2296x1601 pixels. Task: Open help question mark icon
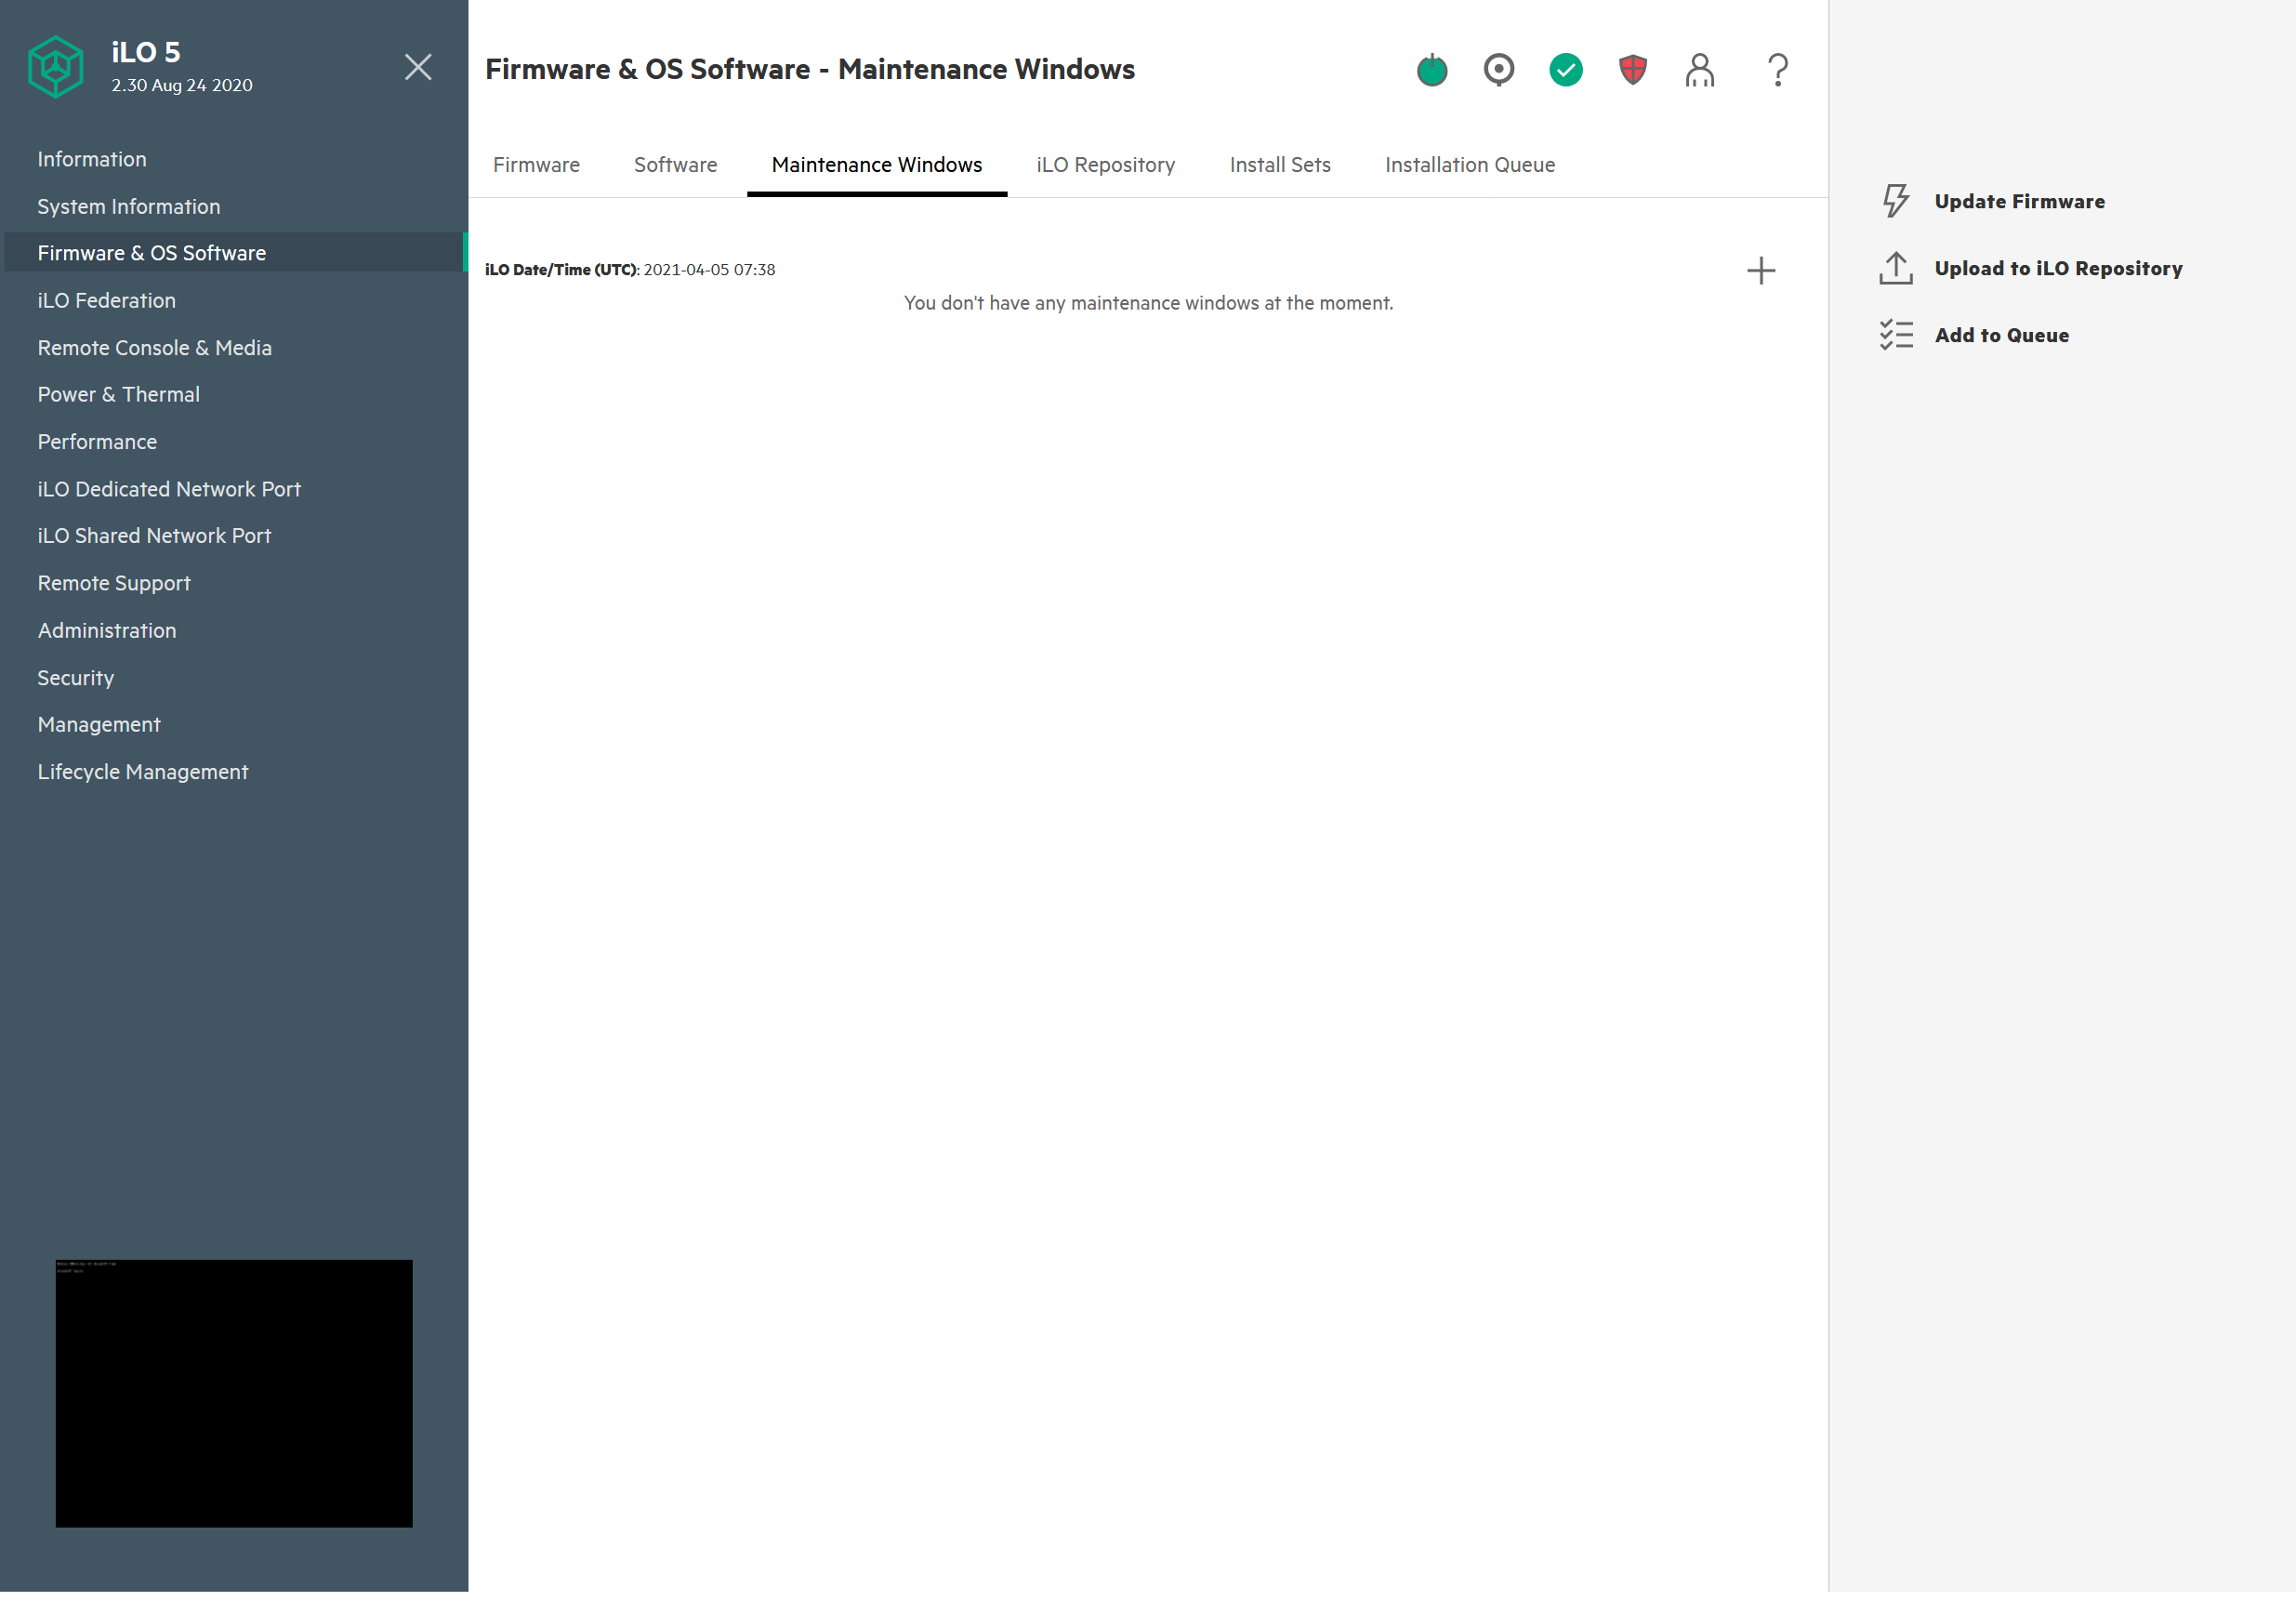pyautogui.click(x=1777, y=70)
